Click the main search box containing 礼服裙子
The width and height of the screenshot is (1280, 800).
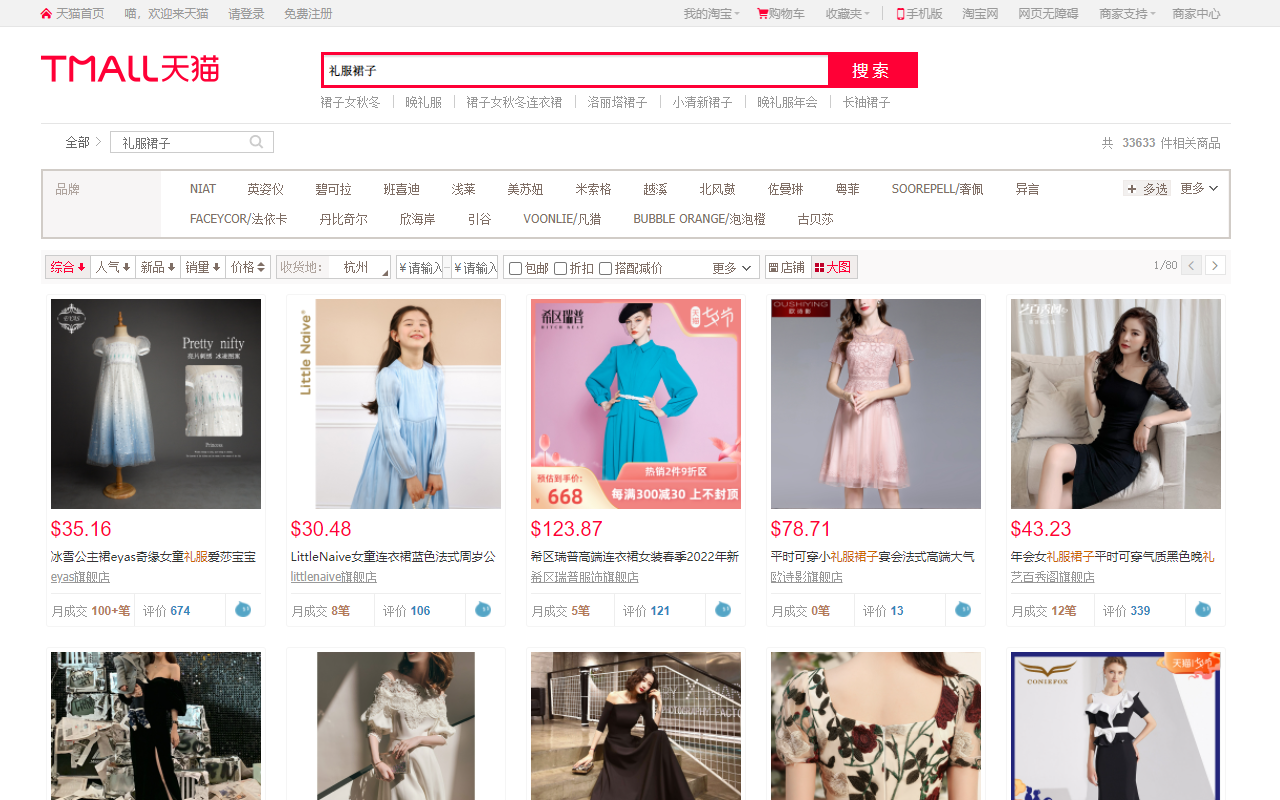tap(575, 70)
